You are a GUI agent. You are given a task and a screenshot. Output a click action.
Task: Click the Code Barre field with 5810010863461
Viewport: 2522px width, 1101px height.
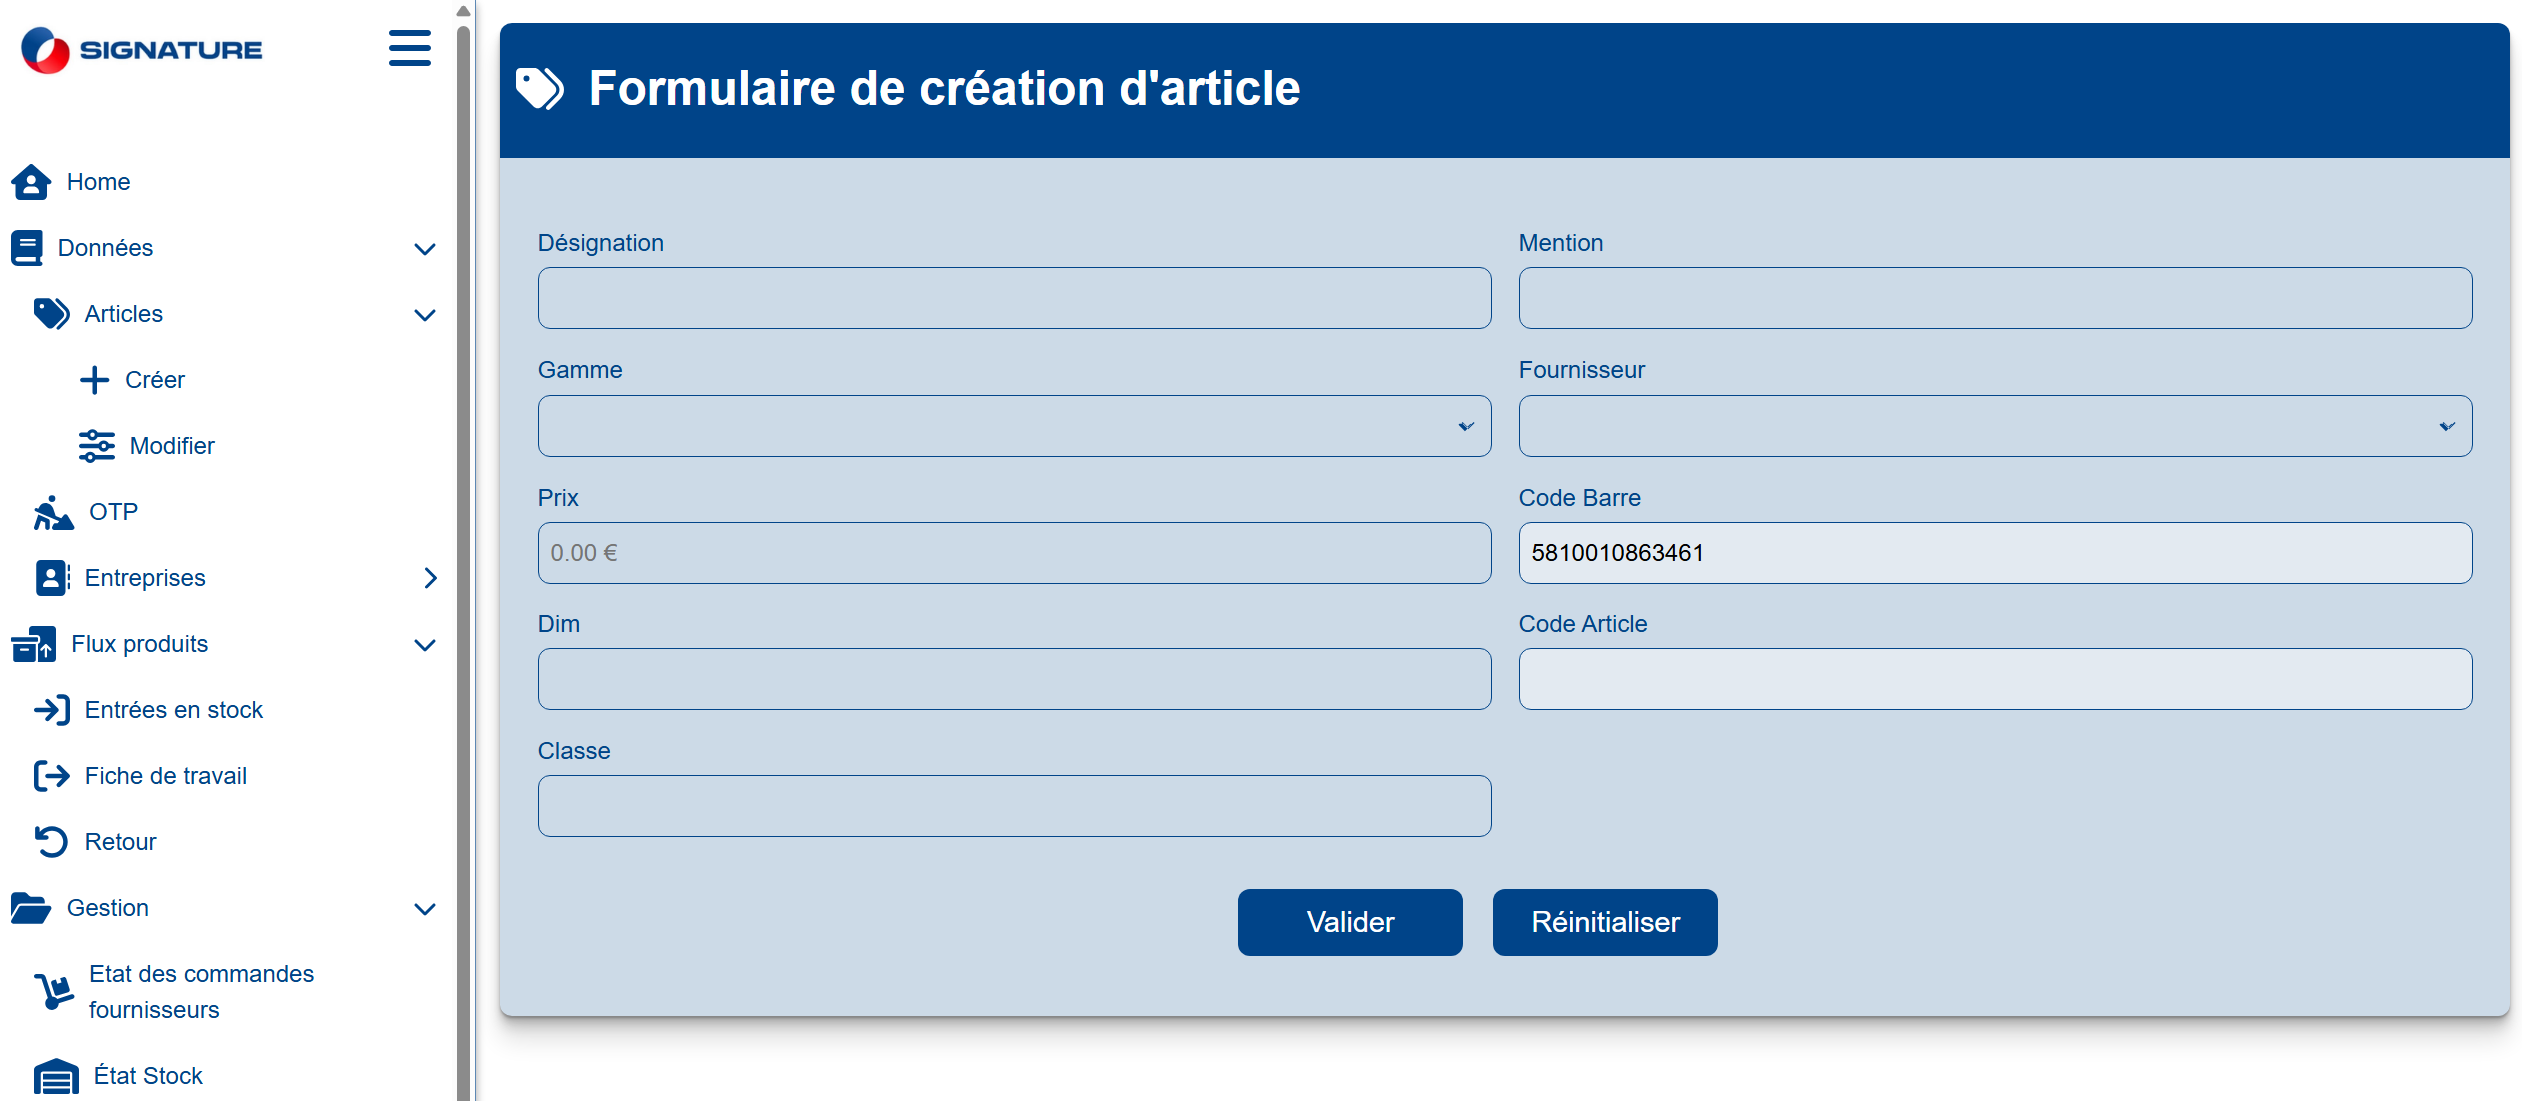(1995, 553)
